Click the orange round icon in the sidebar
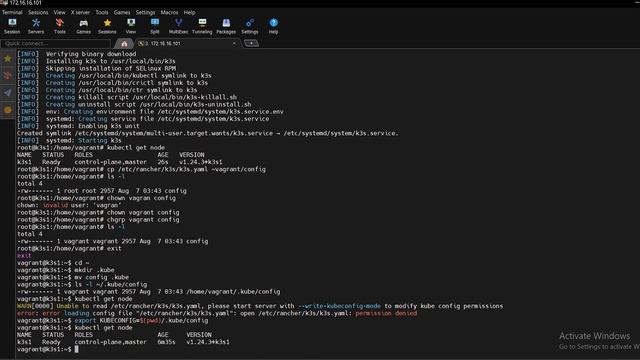 pyautogui.click(x=8, y=109)
